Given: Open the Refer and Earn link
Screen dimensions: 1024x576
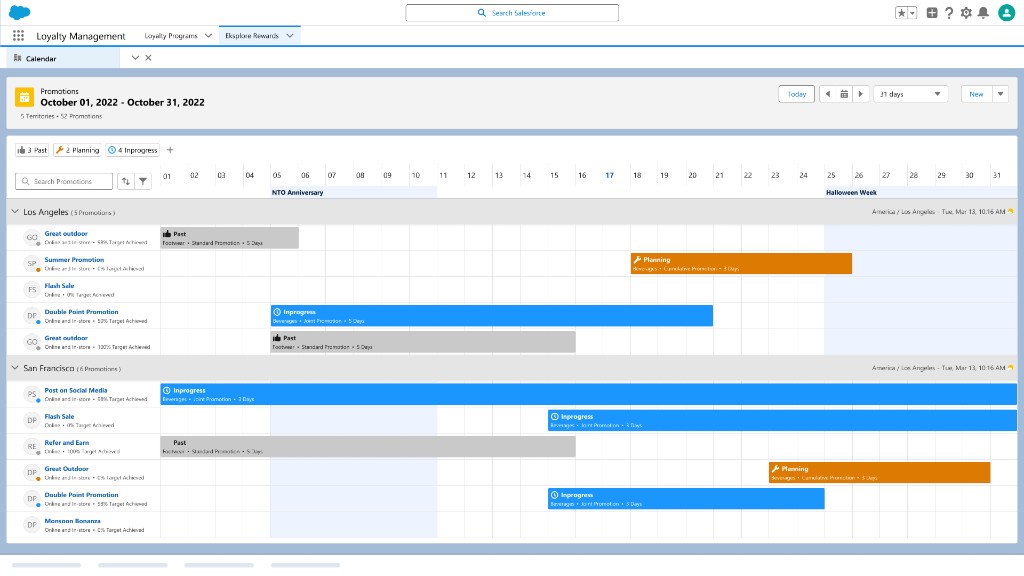Looking at the screenshot, I should point(67,442).
